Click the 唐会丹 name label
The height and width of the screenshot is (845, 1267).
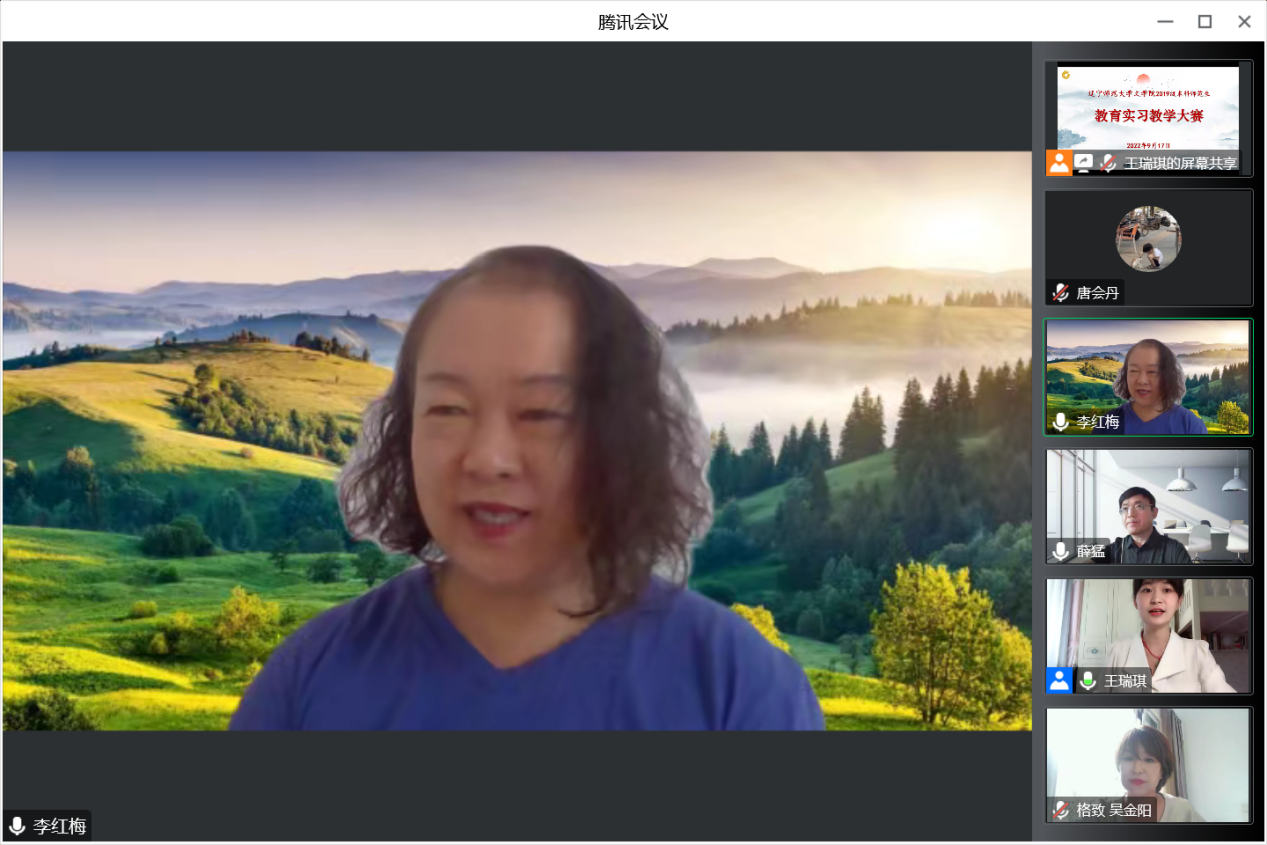1097,293
